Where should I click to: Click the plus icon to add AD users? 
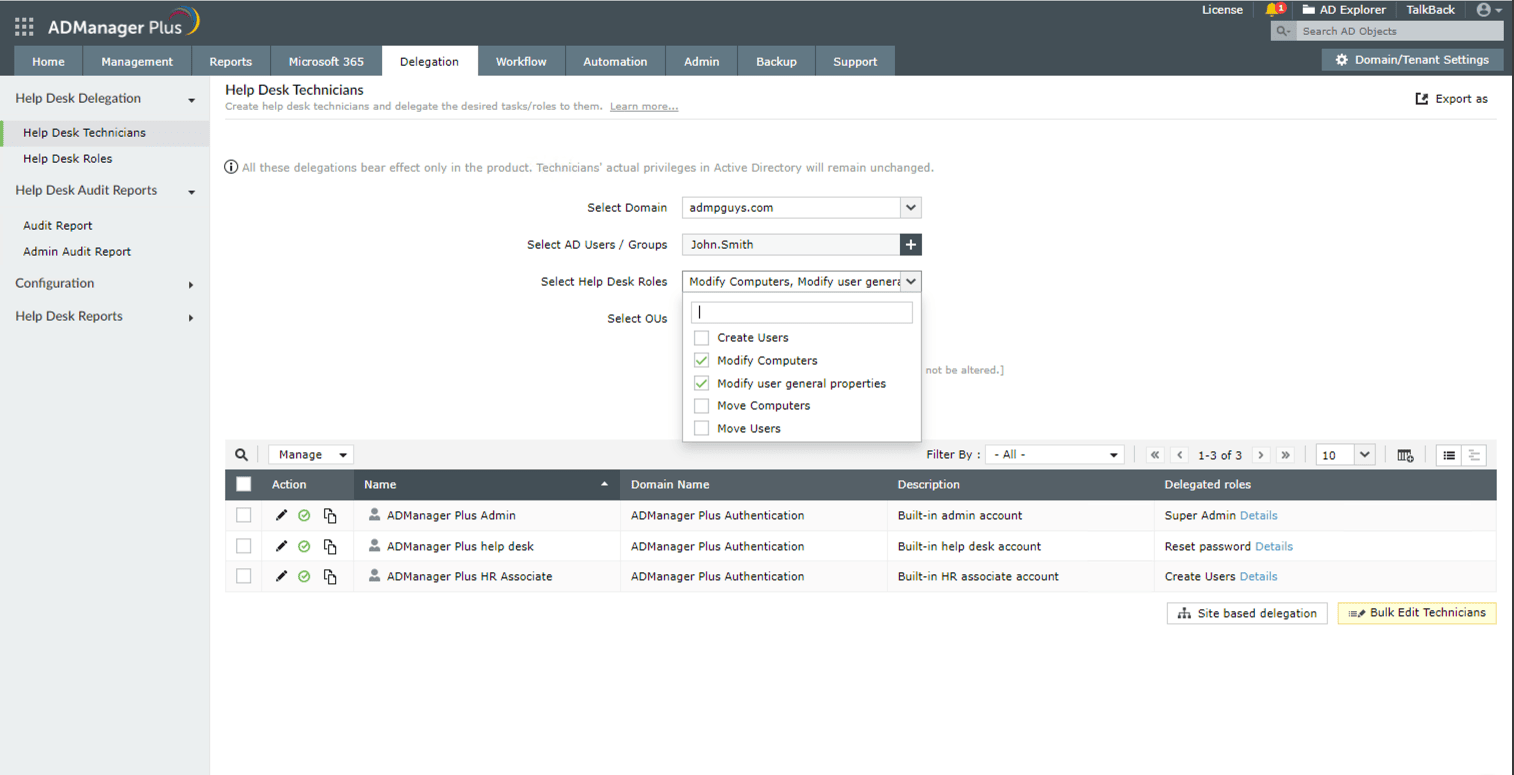point(910,245)
